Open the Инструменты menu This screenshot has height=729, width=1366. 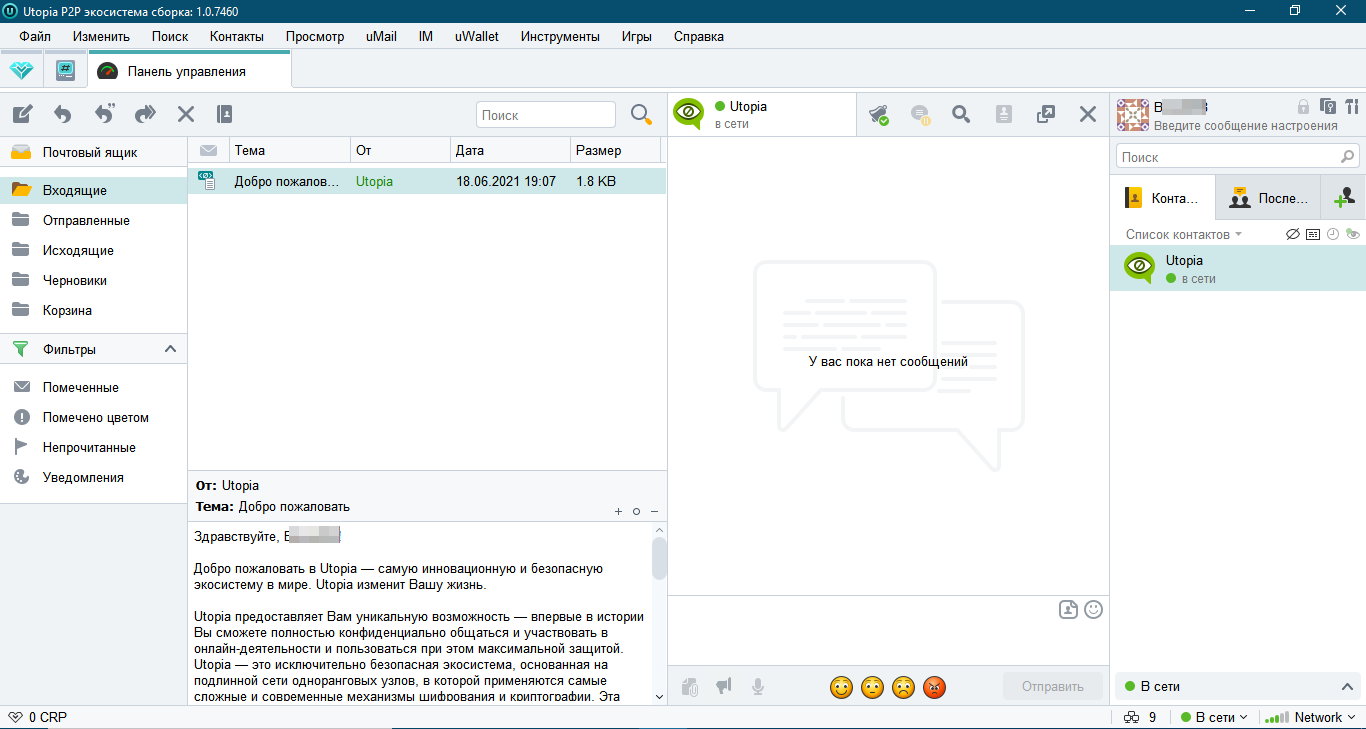[560, 36]
